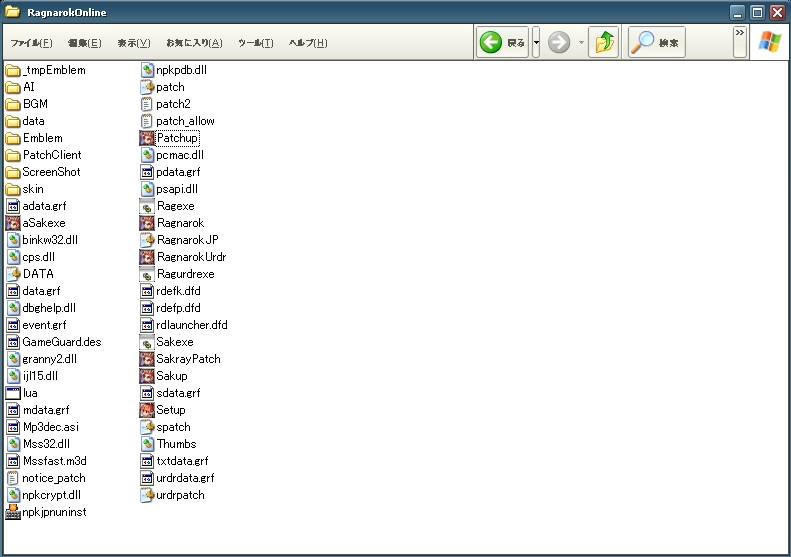Screen dimensions: 791x557
Task: Click the file name spatch
Action: 174,427
